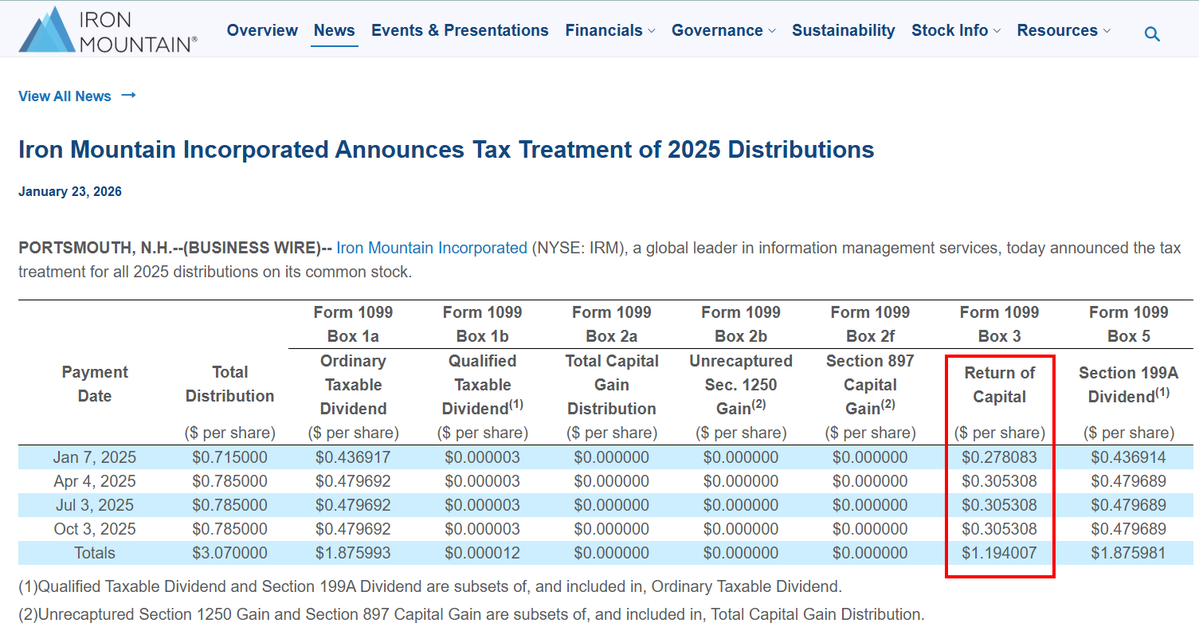Click the article headline about 2025 Distributions

[446, 149]
